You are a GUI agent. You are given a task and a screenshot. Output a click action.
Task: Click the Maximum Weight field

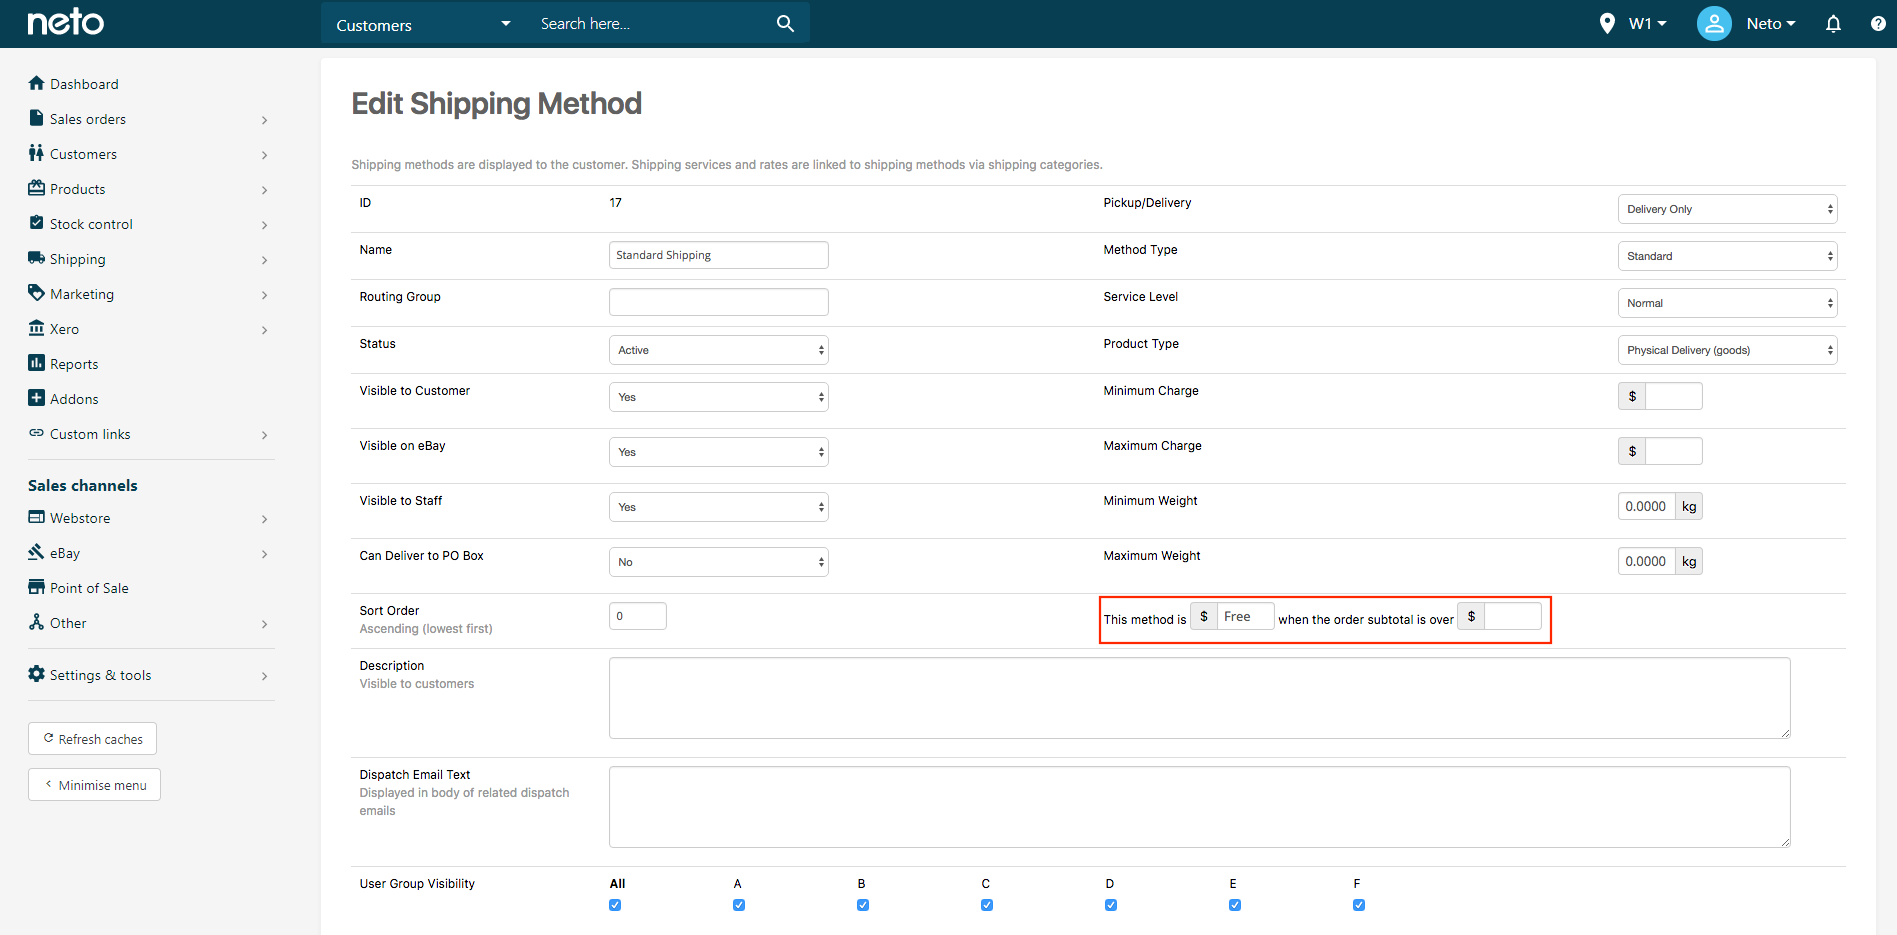point(1646,561)
